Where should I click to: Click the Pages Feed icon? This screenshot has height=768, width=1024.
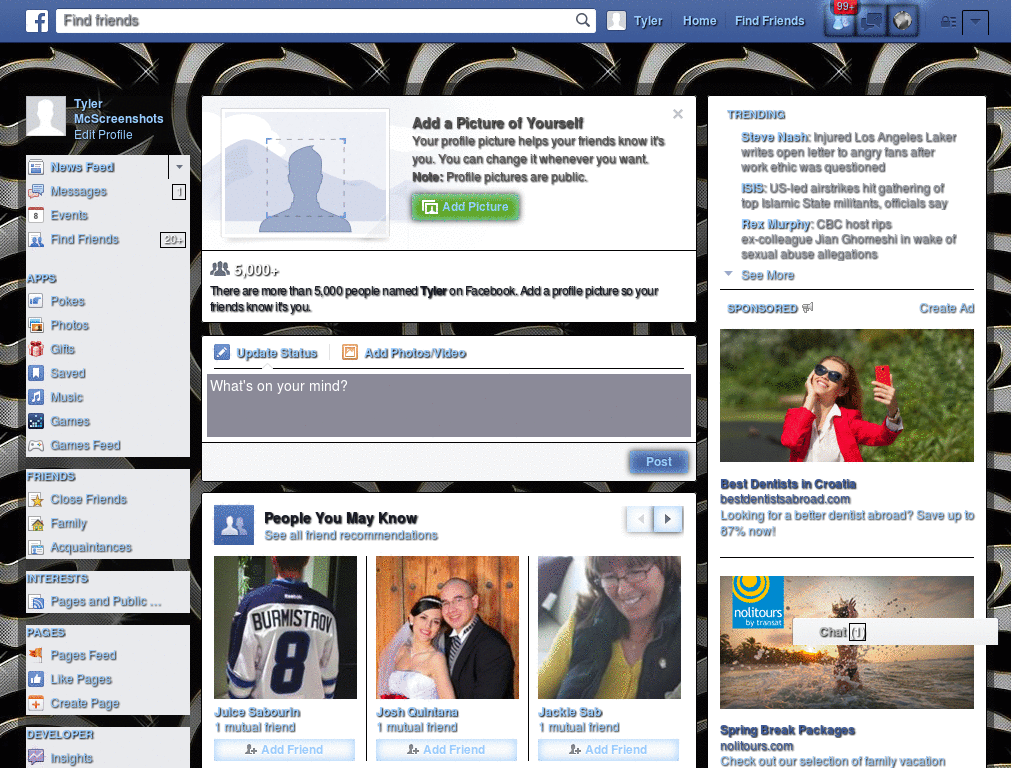tap(36, 655)
